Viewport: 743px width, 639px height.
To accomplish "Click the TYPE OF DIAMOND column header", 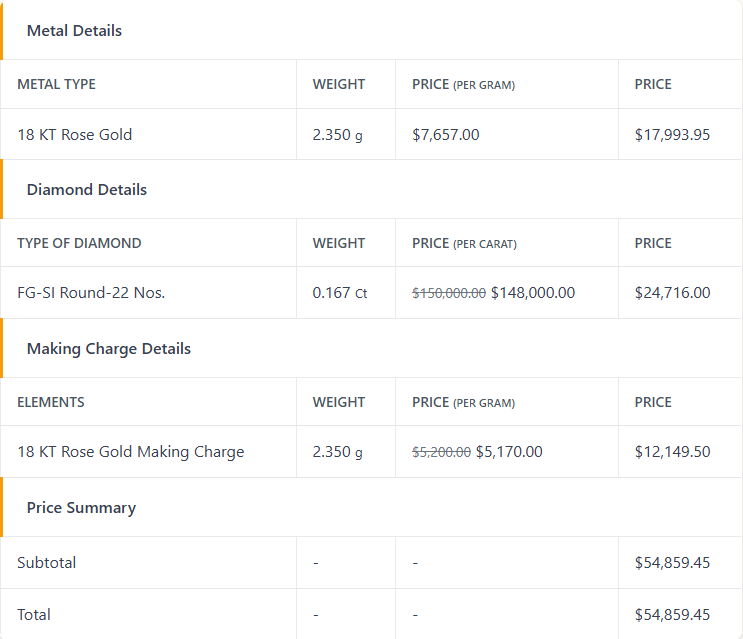I will pos(79,243).
